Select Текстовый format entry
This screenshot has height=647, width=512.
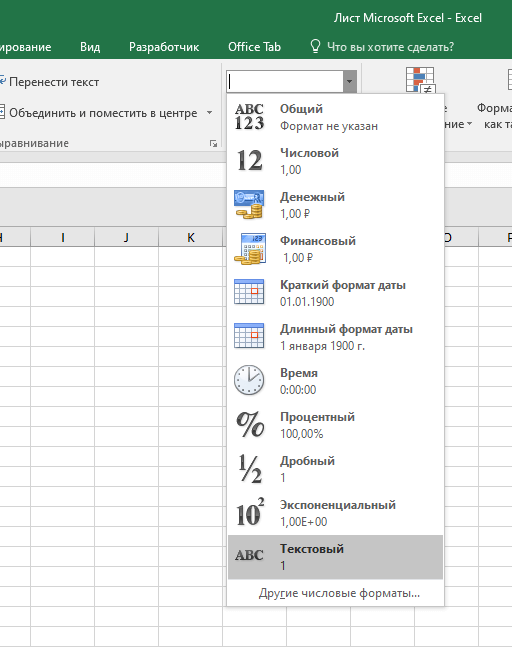(335, 557)
